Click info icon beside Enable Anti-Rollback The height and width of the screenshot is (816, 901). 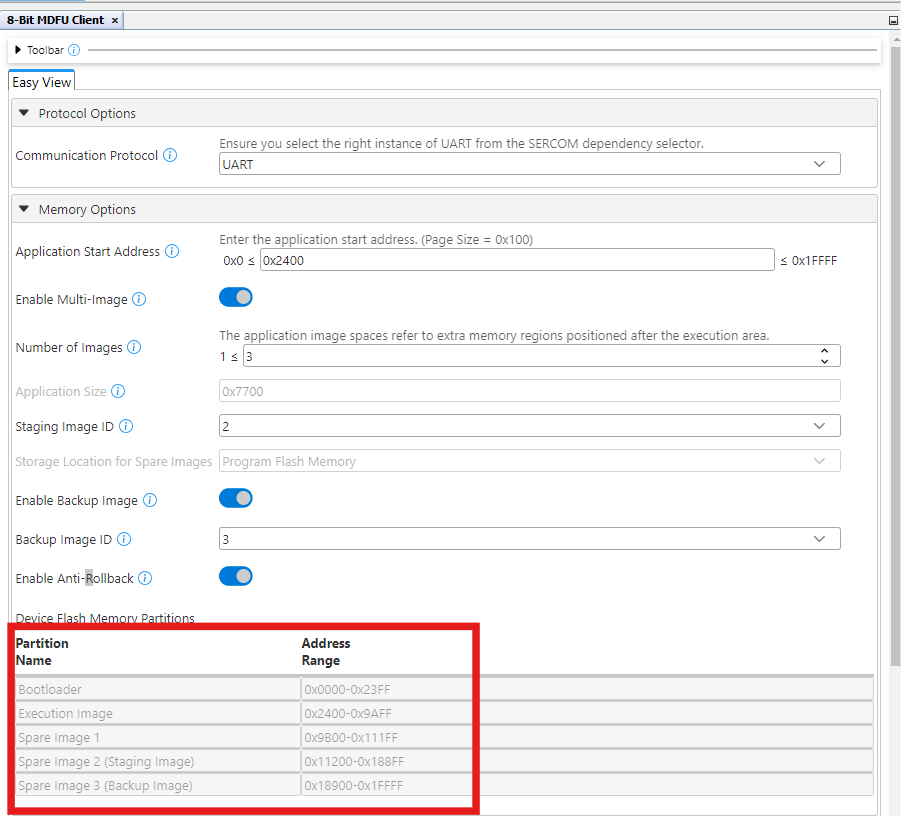pos(145,579)
